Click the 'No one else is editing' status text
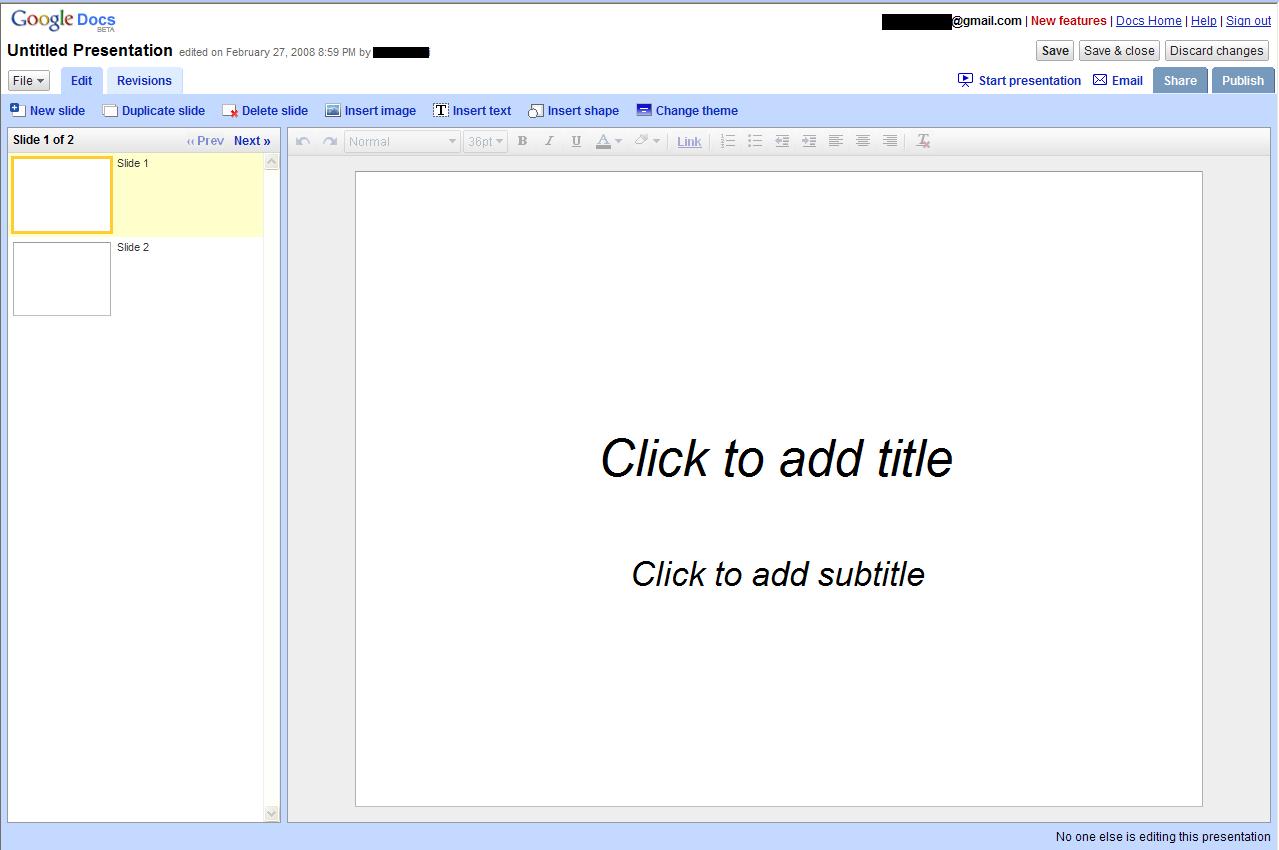Screen dimensions: 1279x850 click(x=1163, y=837)
